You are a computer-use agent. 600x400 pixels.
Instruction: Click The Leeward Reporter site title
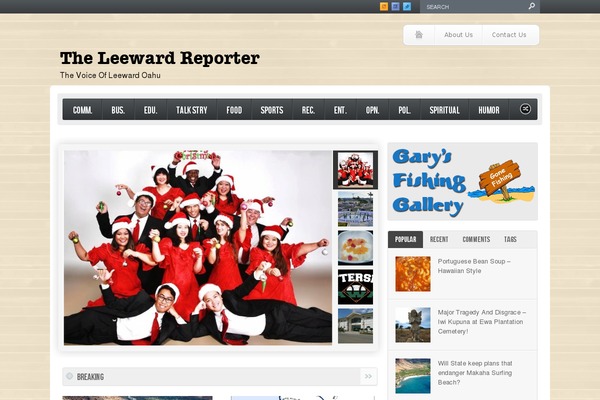click(x=160, y=58)
